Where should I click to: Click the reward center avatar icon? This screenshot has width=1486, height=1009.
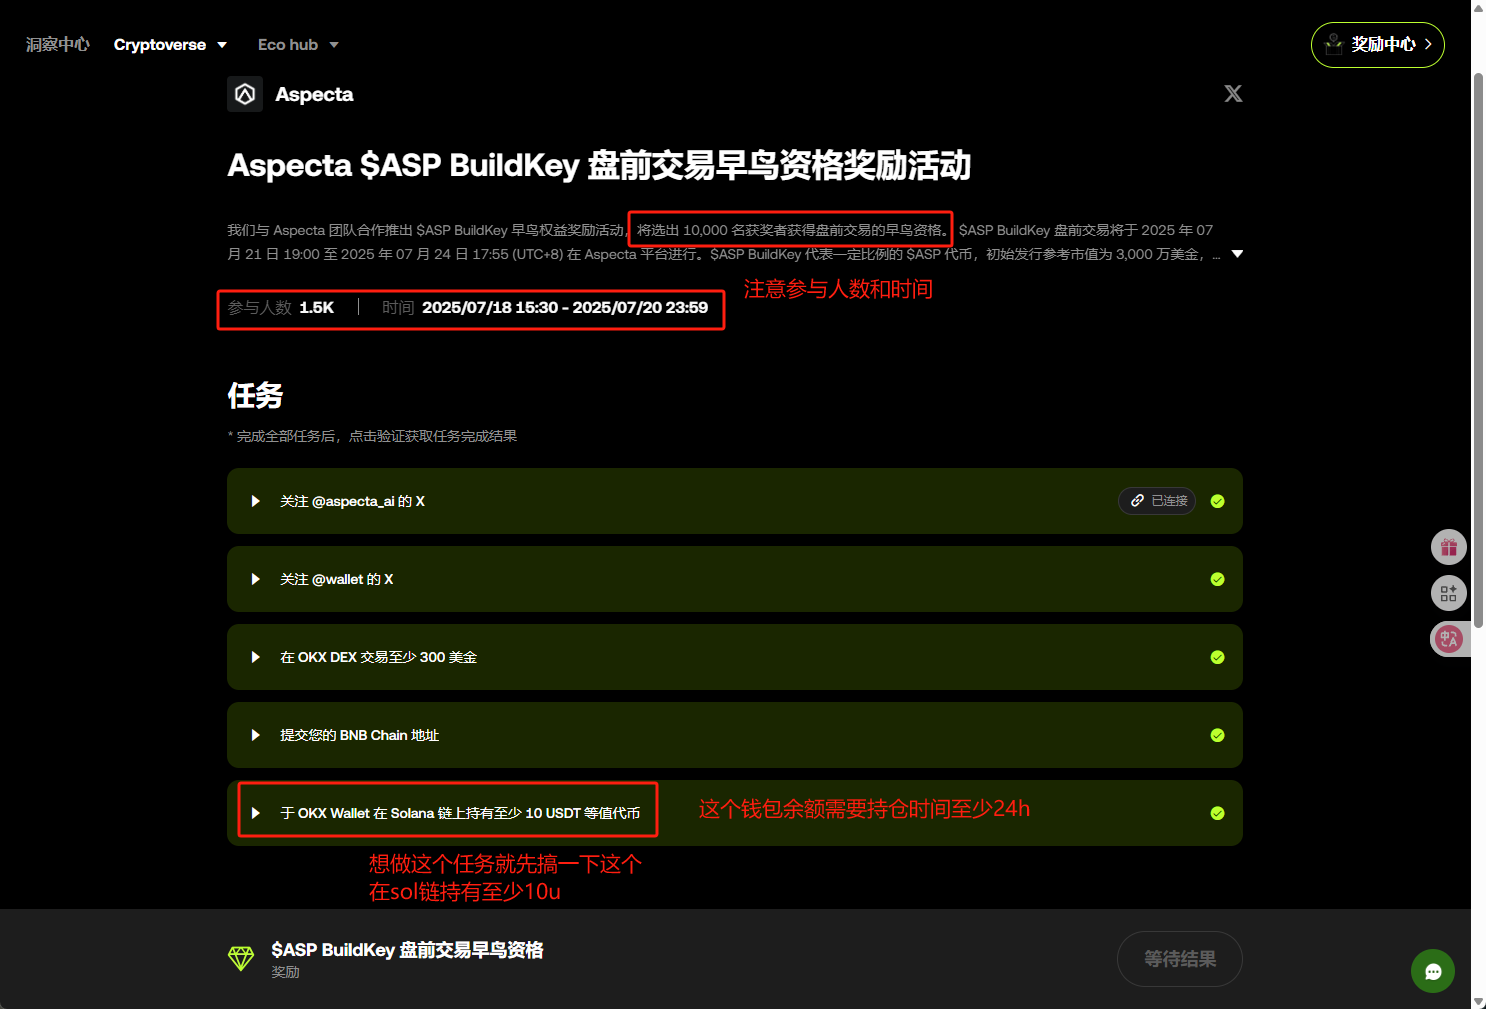(1334, 44)
